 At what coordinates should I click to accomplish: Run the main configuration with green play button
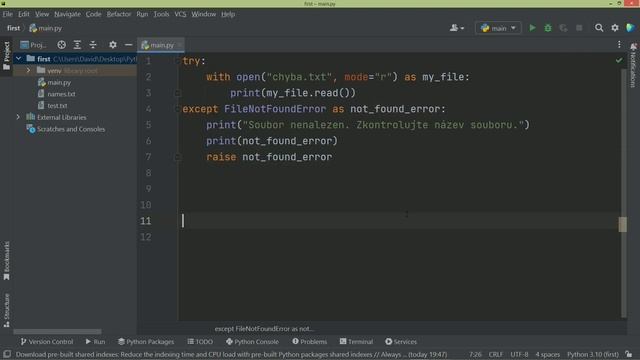tap(532, 28)
